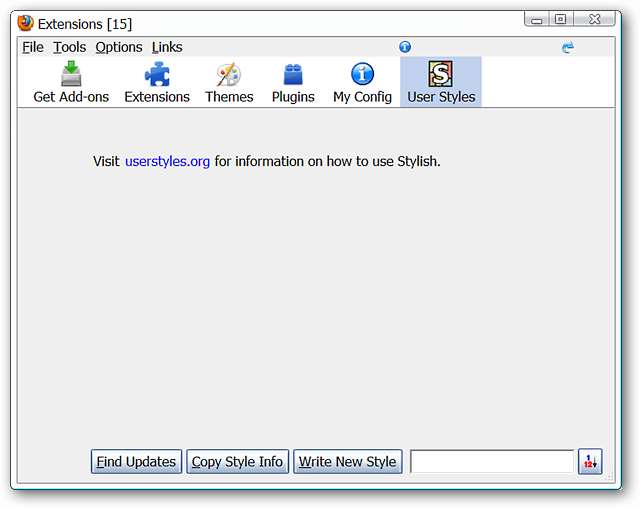Screen dimensions: 640x508
Task: Click the Firefox icon in the title bar
Action: [25, 23]
